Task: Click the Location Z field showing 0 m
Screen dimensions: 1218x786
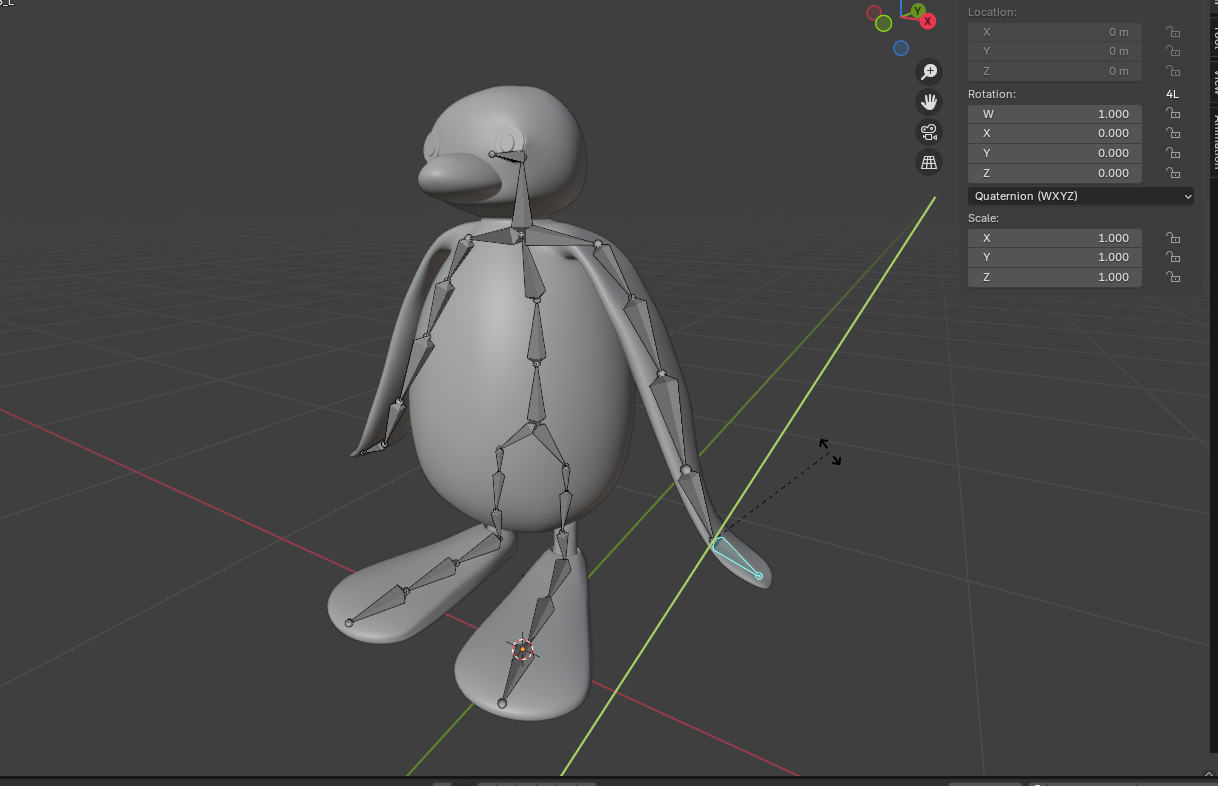Action: 1055,71
